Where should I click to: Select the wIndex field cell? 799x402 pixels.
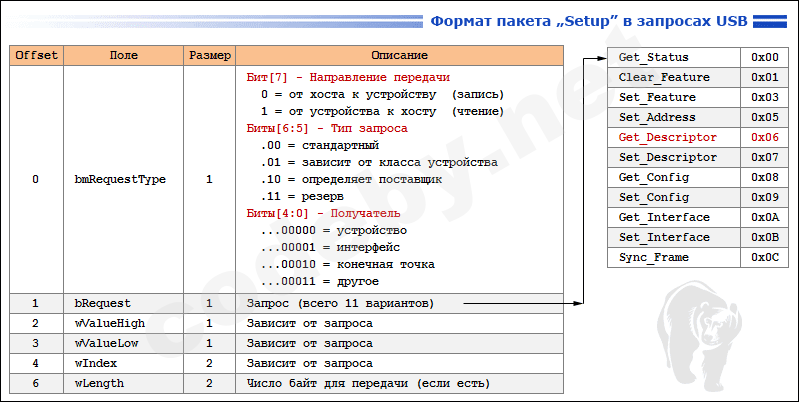(98, 363)
